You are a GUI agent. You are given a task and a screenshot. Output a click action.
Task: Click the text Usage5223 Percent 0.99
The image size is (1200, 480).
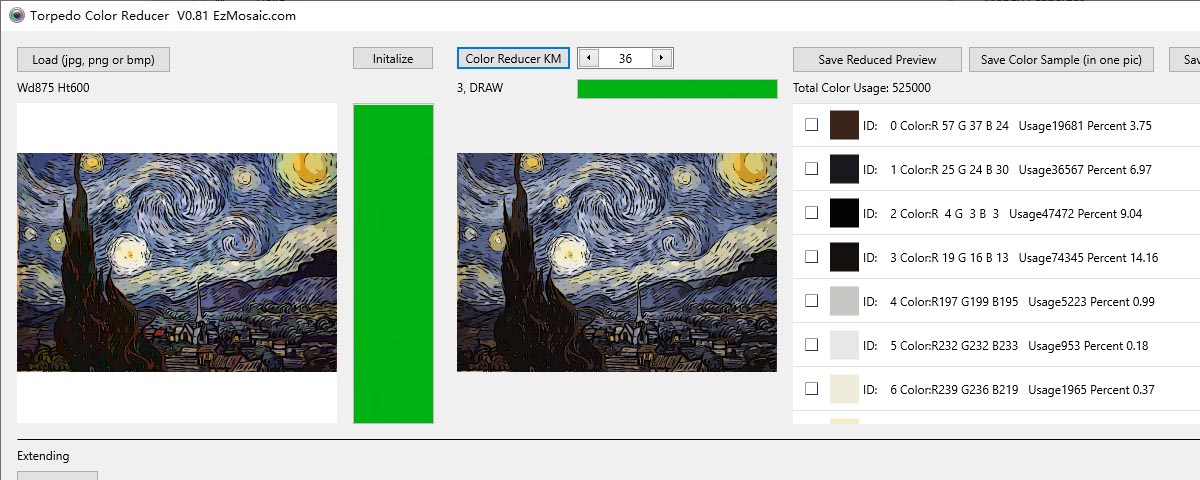pyautogui.click(x=1091, y=302)
